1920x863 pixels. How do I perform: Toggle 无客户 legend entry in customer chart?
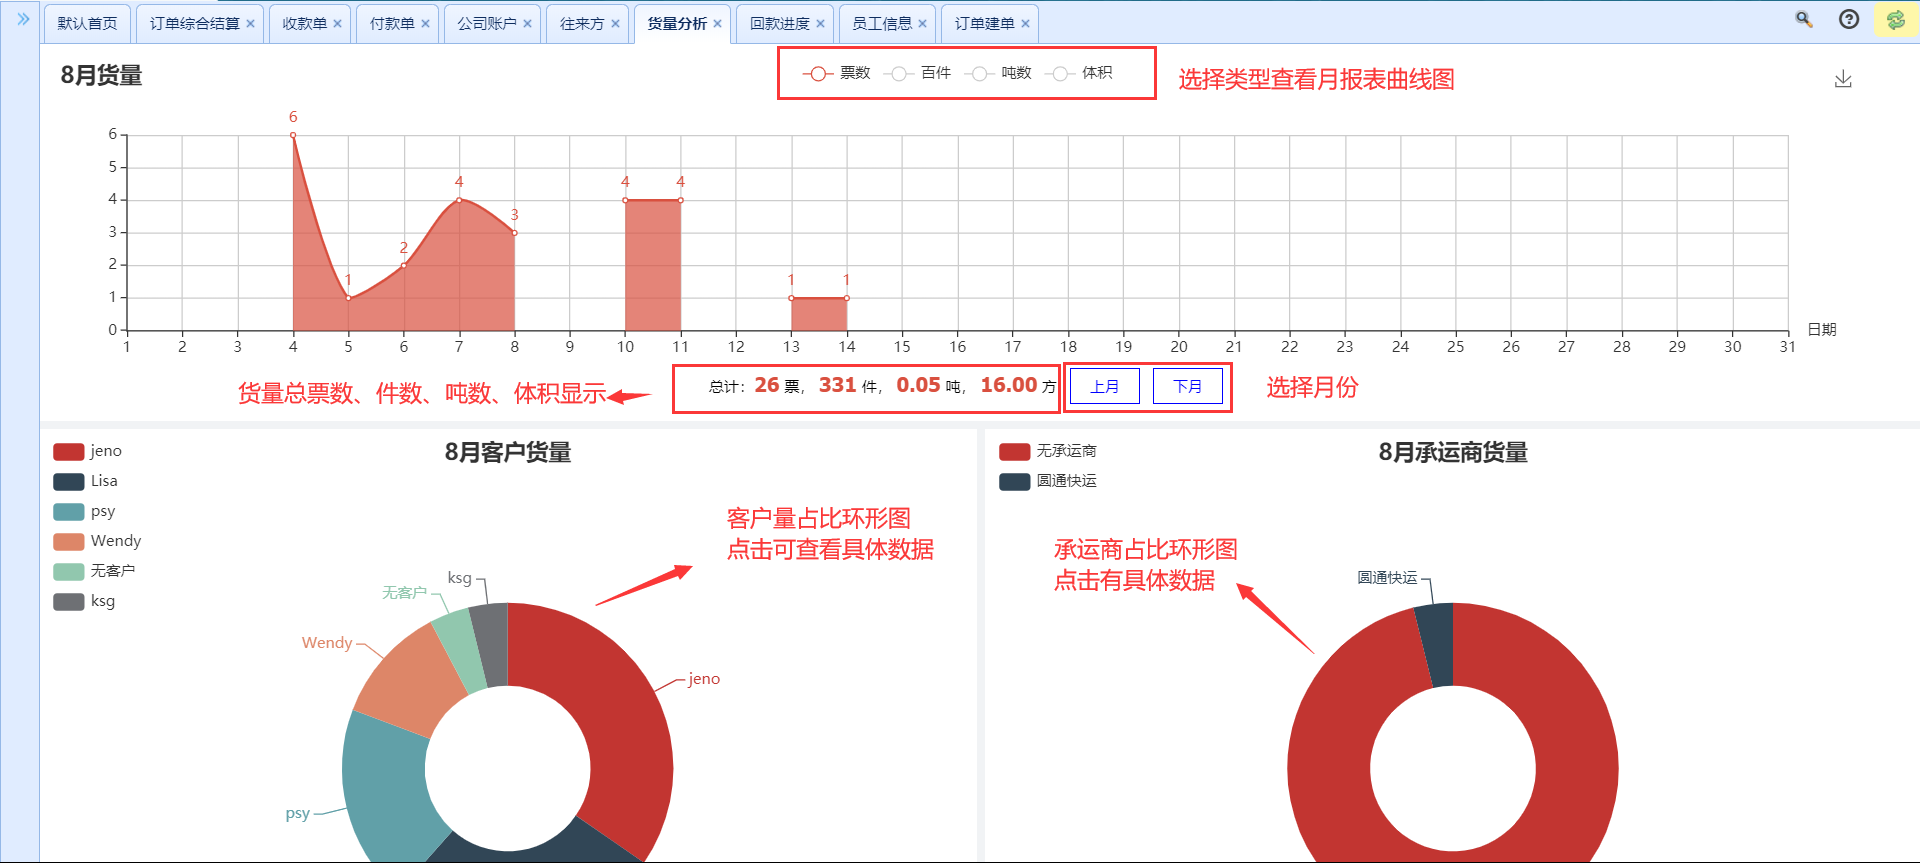(94, 571)
